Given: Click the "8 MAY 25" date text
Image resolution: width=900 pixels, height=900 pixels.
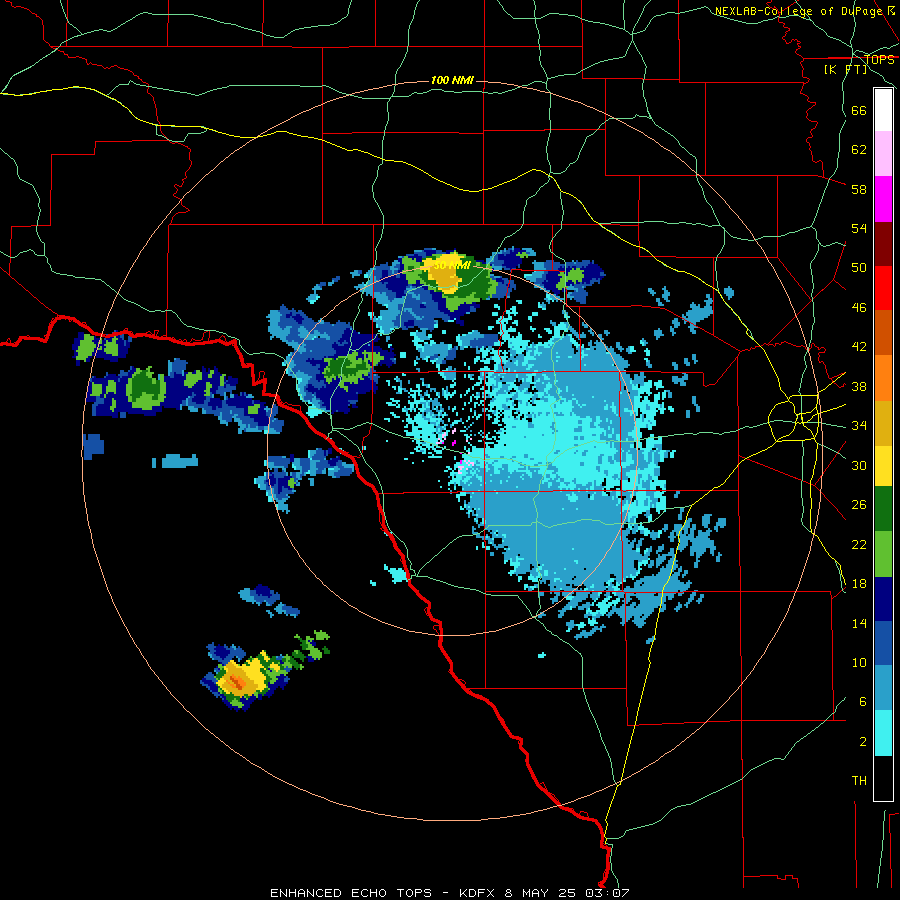Looking at the screenshot, I should [542, 893].
